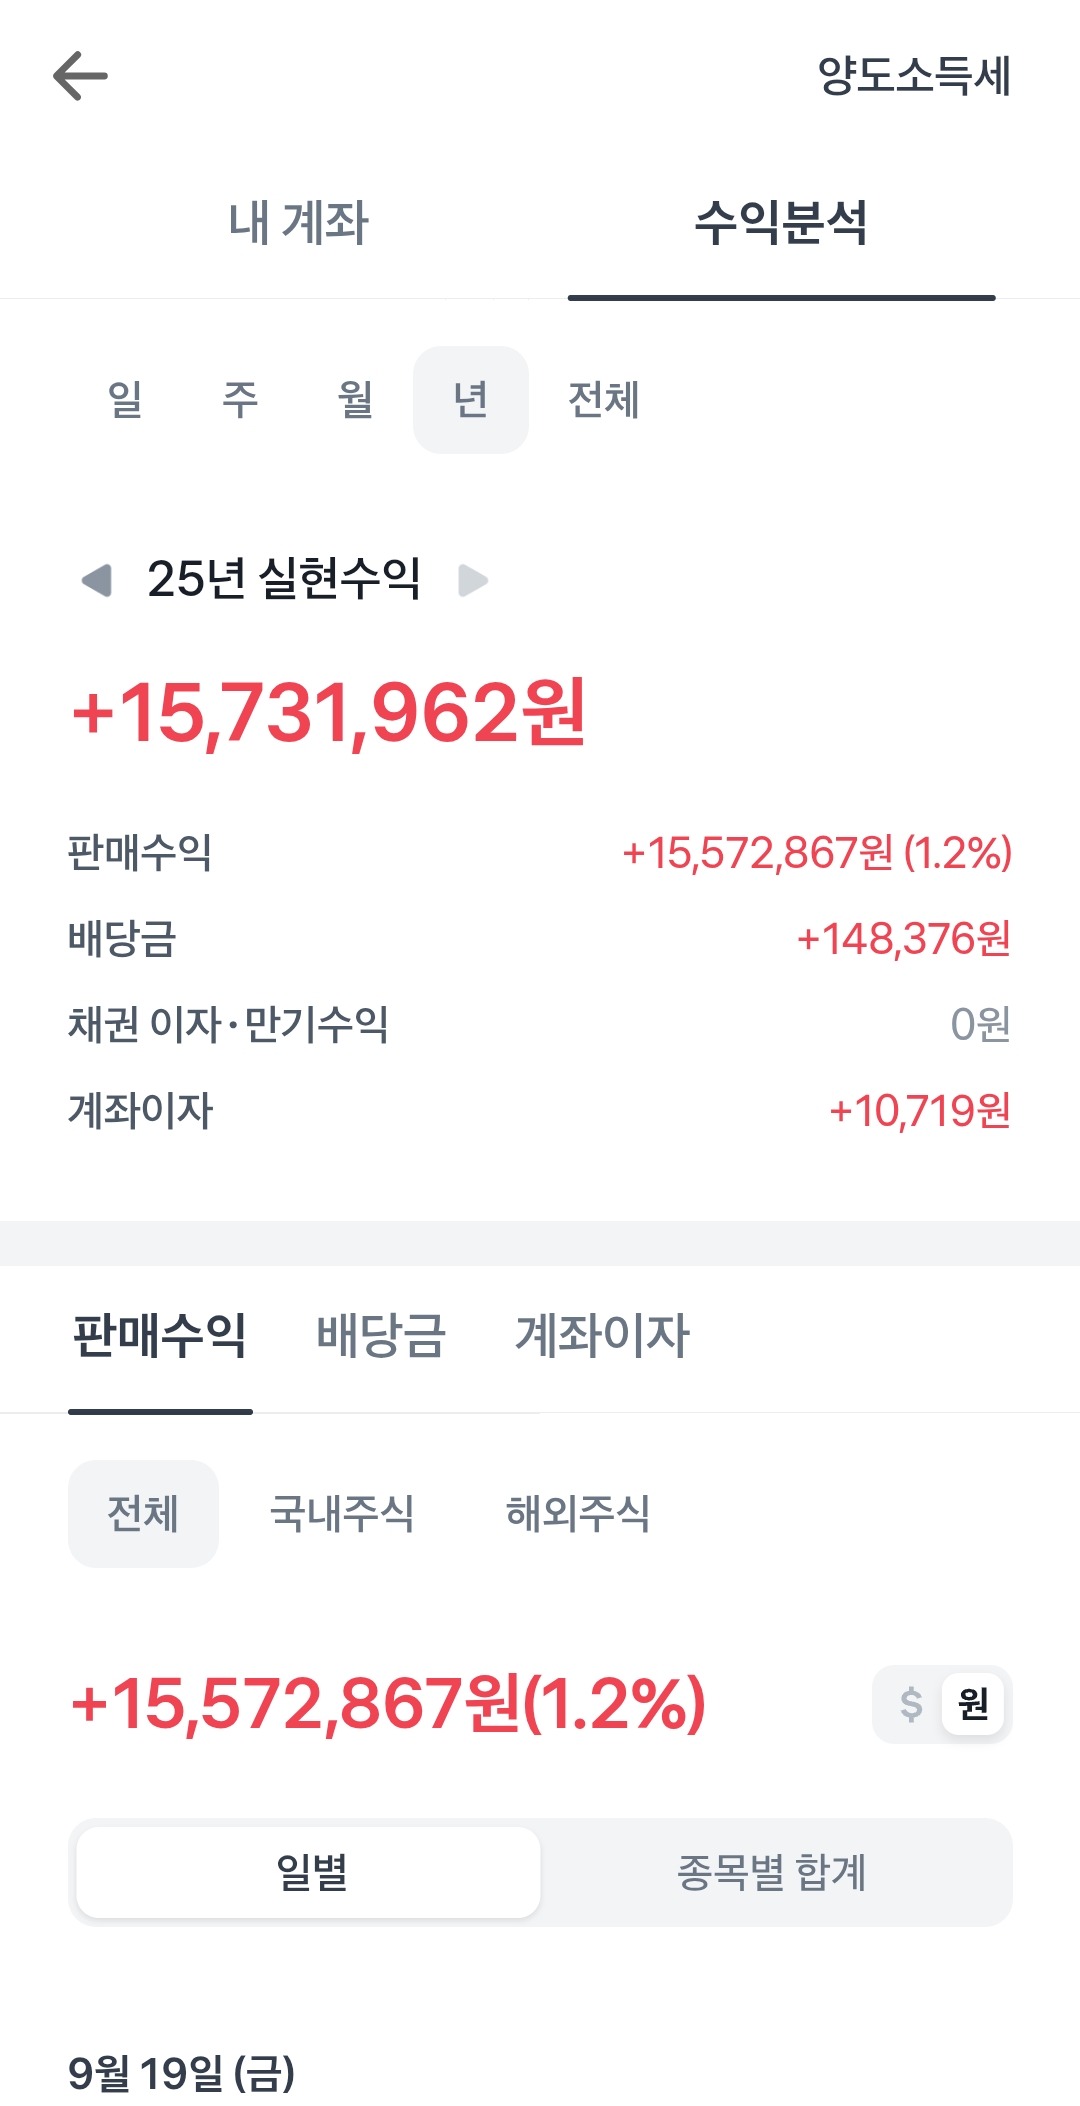Choose the 일 period filter
Image resolution: width=1080 pixels, height=2106 pixels.
(x=125, y=400)
